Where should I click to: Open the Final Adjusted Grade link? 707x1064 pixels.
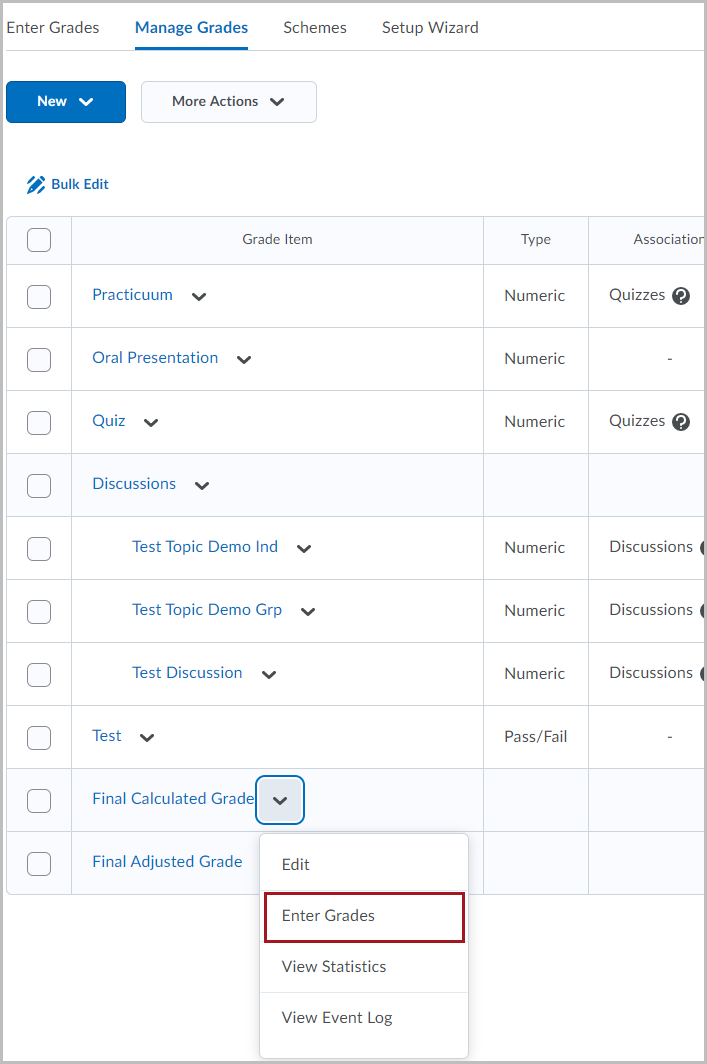point(167,862)
